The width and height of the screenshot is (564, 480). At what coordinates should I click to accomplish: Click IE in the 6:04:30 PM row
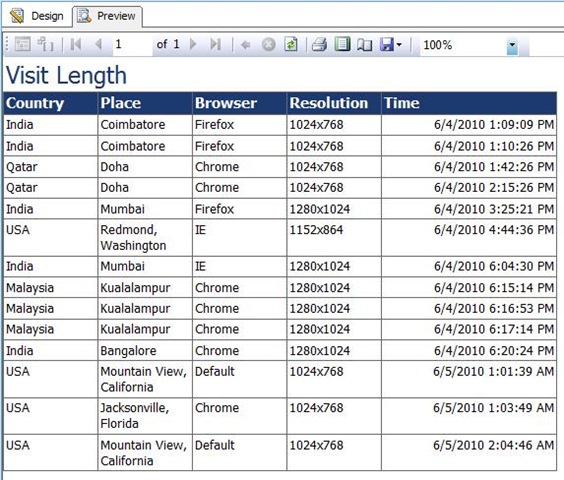[240, 267]
